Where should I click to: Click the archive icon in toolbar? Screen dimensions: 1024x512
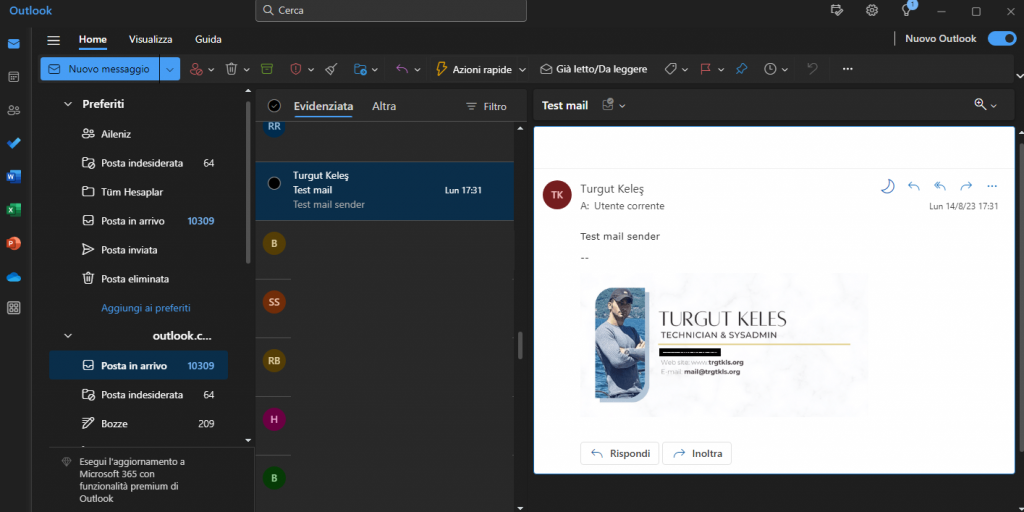tap(266, 69)
